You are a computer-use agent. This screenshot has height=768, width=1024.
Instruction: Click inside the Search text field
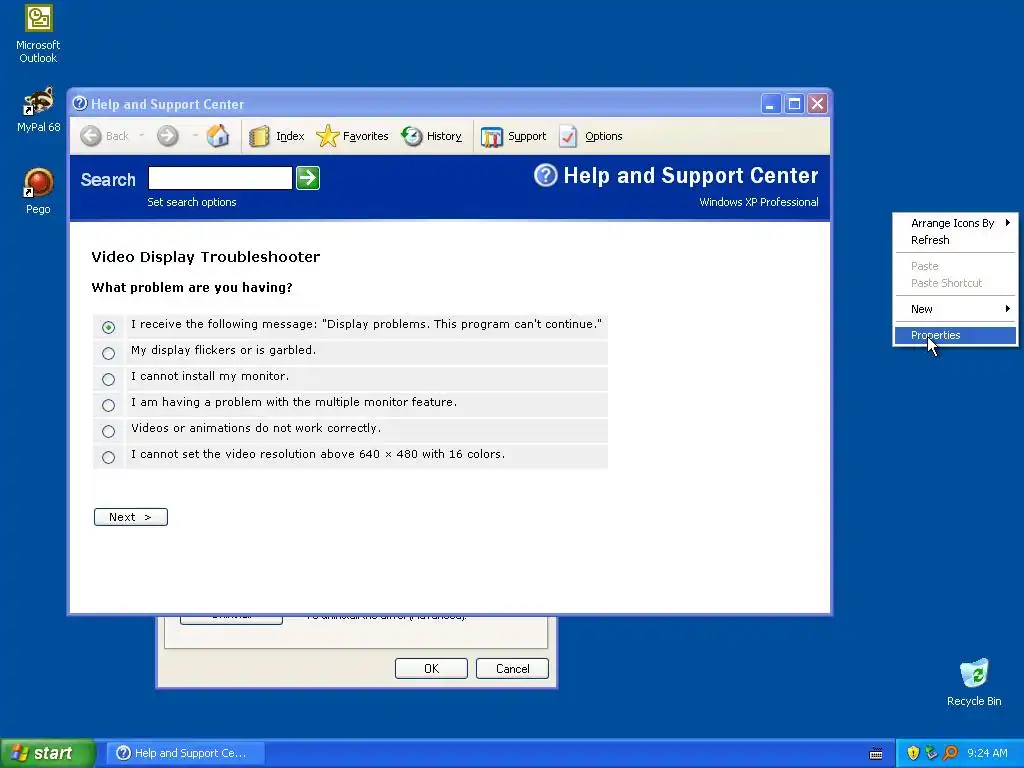pyautogui.click(x=220, y=178)
